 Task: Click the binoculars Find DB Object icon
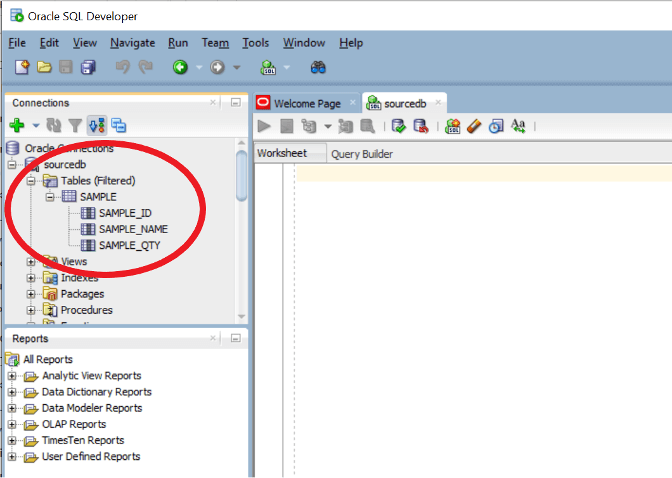[x=318, y=67]
